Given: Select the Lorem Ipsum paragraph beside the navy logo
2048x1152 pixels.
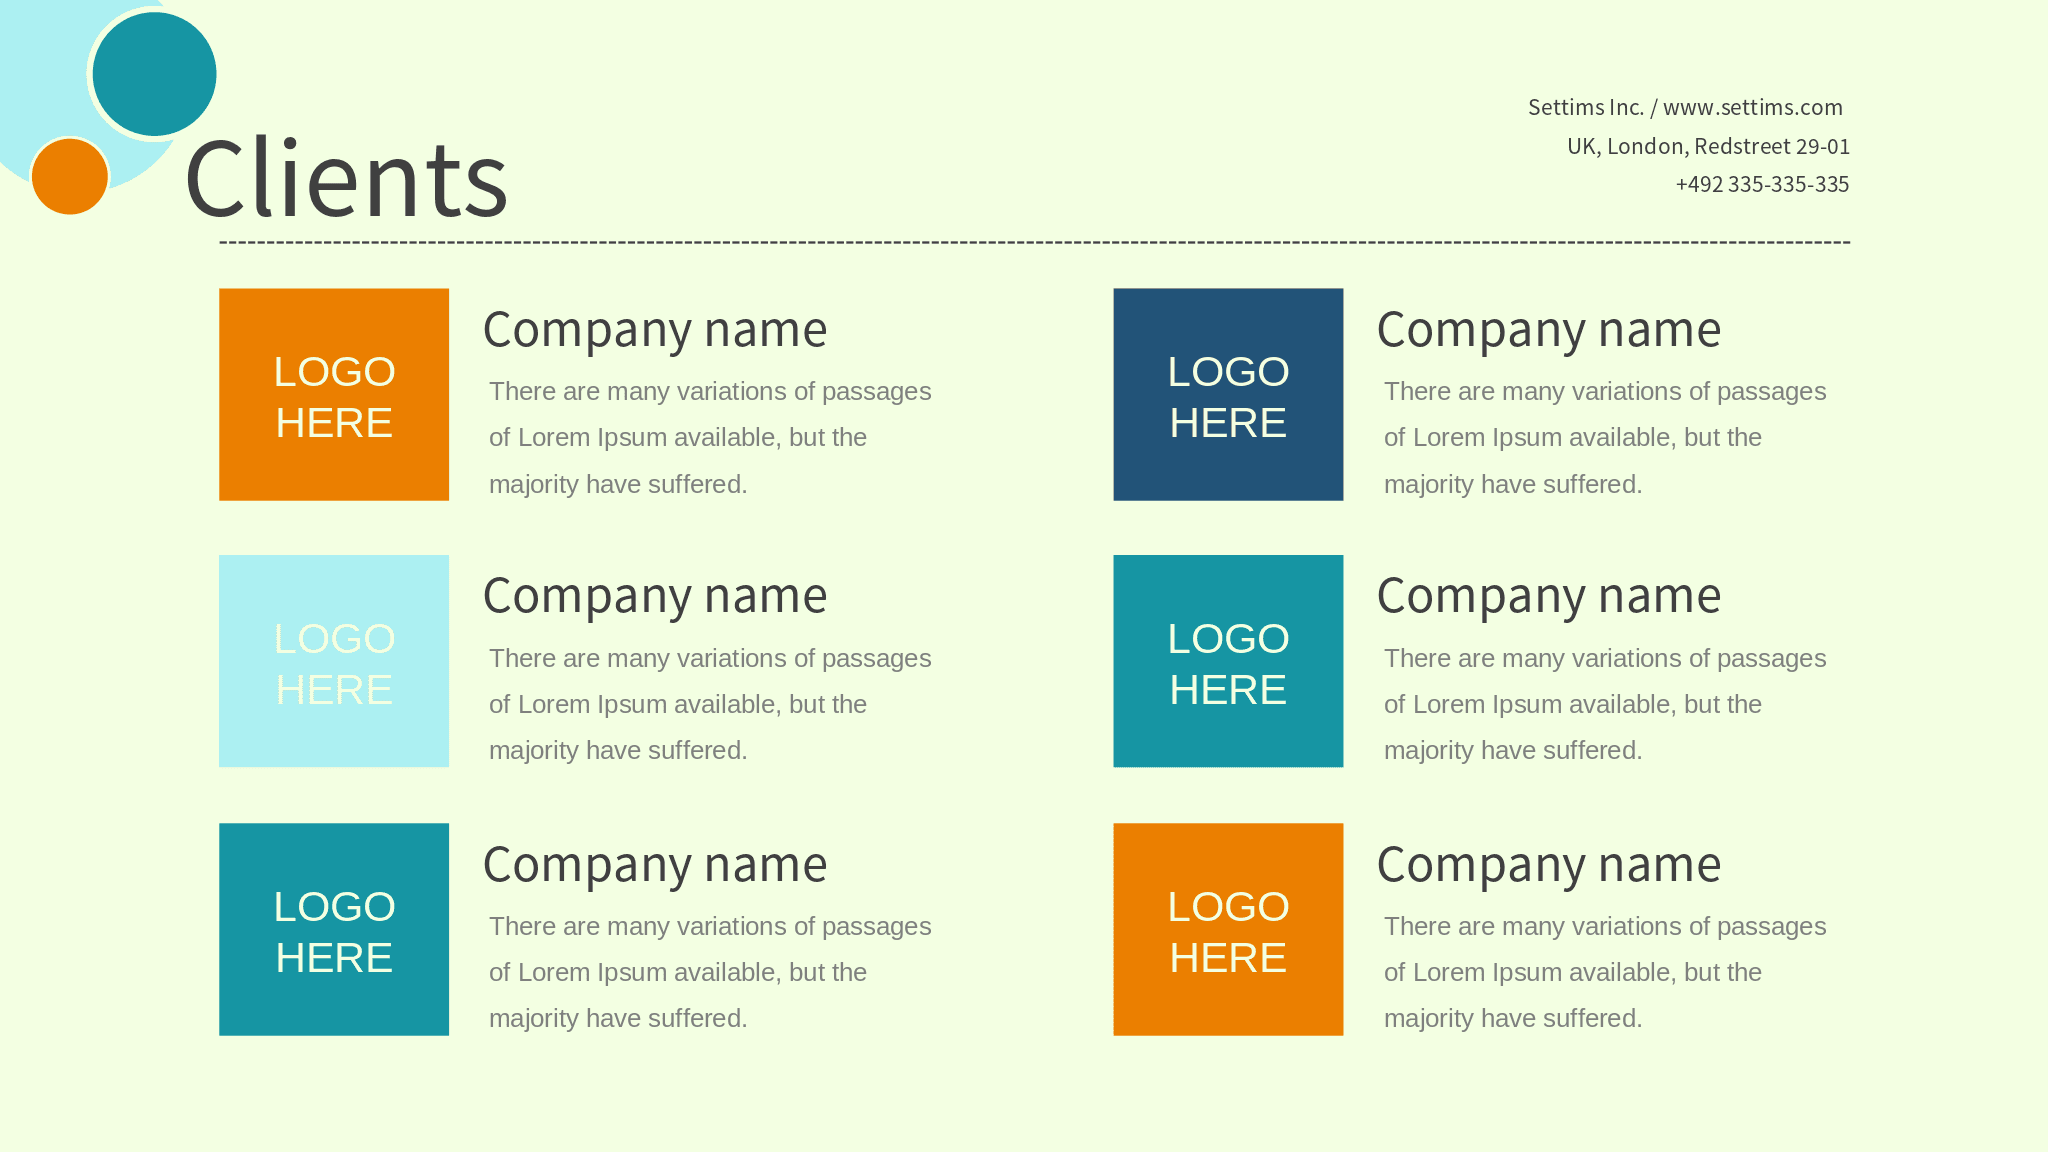Looking at the screenshot, I should pyautogui.click(x=1605, y=437).
